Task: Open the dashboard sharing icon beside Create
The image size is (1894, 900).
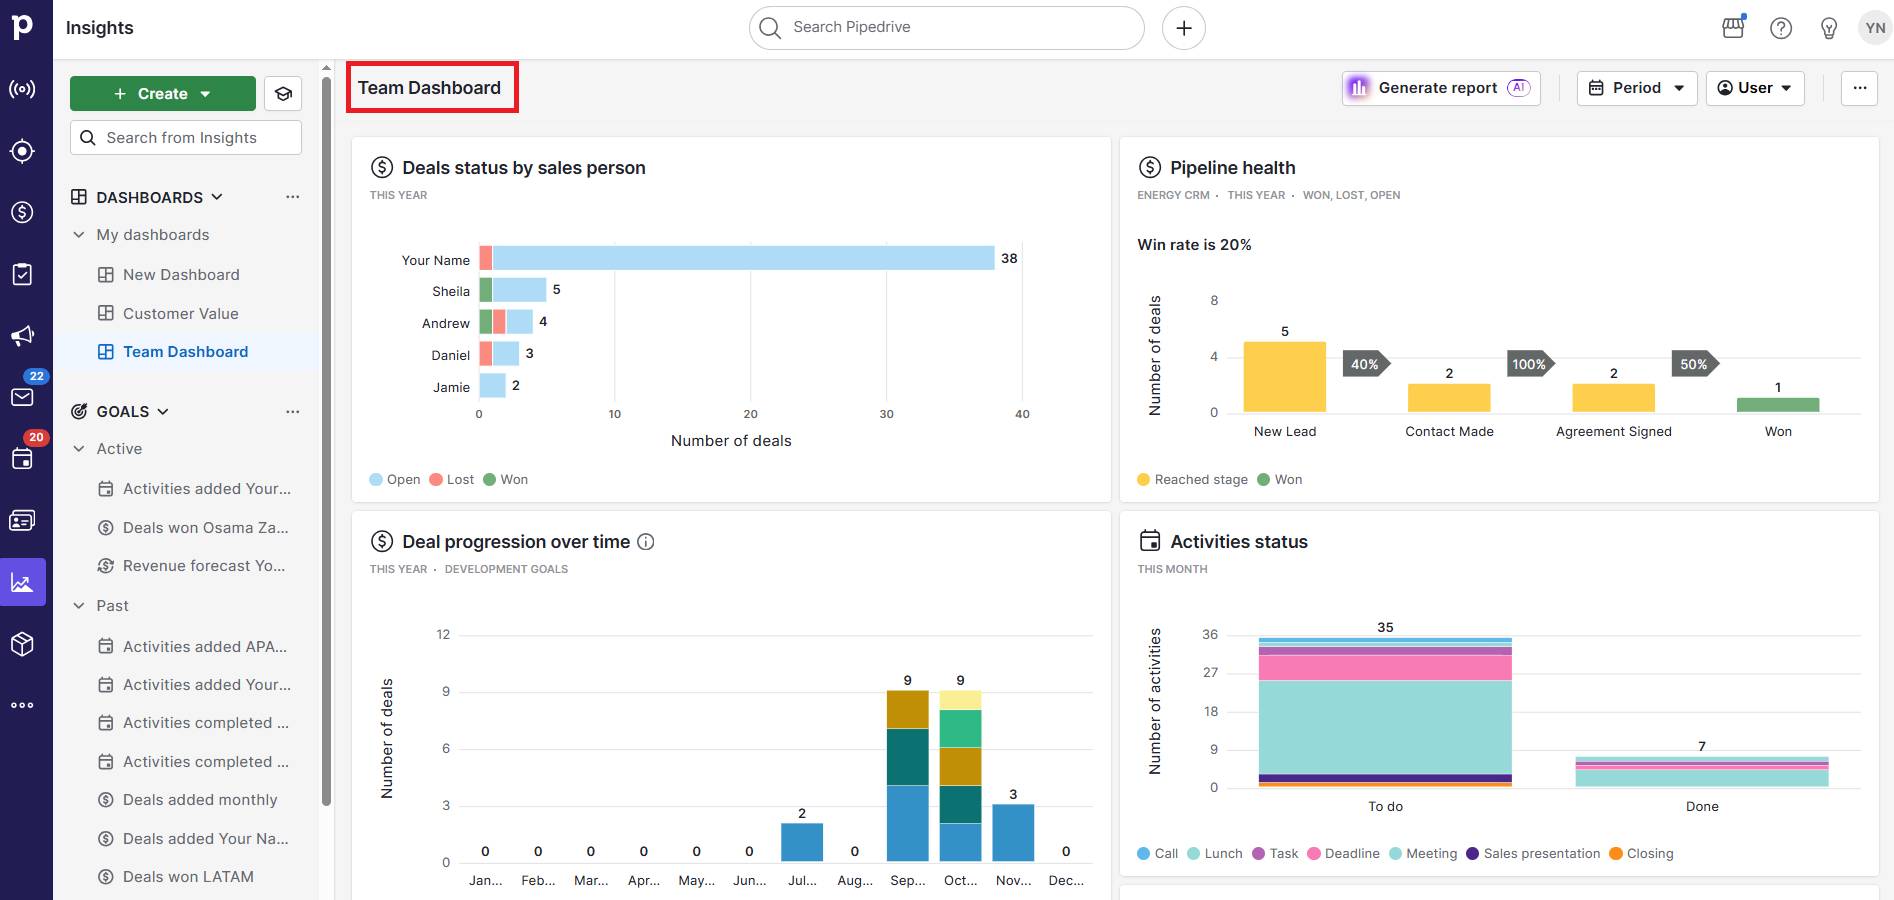Action: 283,93
